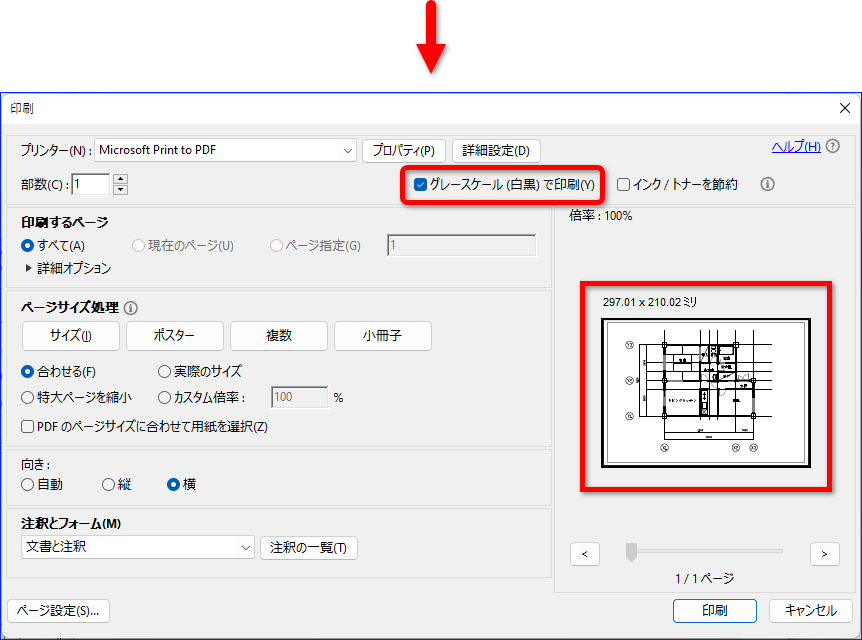Select the 現在のページ radio button
The width and height of the screenshot is (862, 640).
tap(135, 245)
